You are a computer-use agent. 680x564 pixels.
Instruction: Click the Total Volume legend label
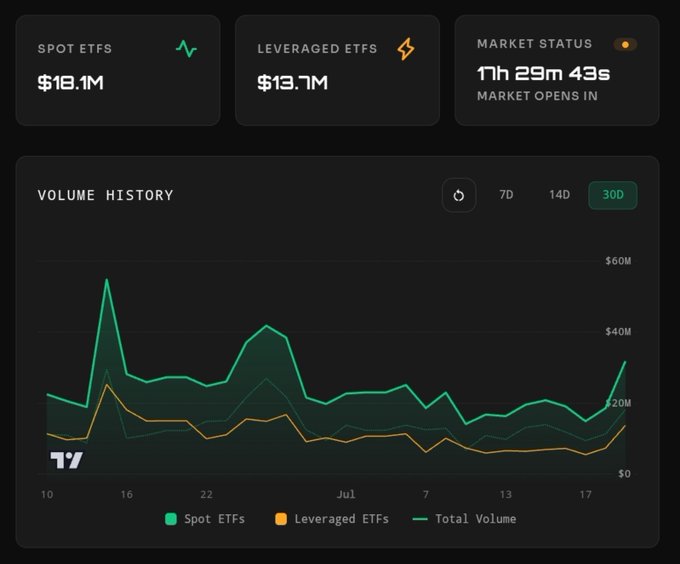(476, 519)
